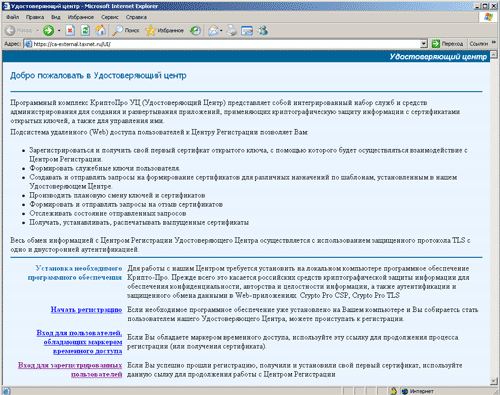Open the 'Установка необходимого программного обеспечения' link

(x=75, y=273)
